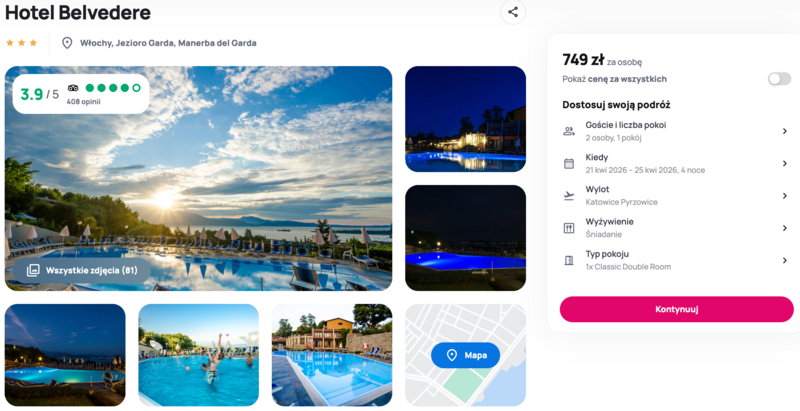Screen dimensions: 800x411
Task: Click the share icon near the hotel title
Action: pyautogui.click(x=513, y=12)
